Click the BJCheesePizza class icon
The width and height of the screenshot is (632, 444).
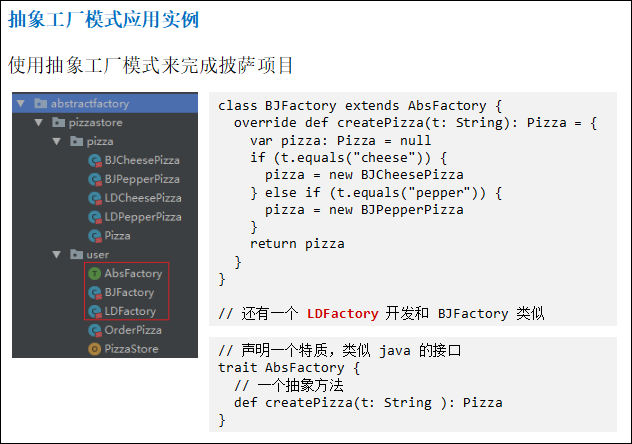(x=95, y=161)
